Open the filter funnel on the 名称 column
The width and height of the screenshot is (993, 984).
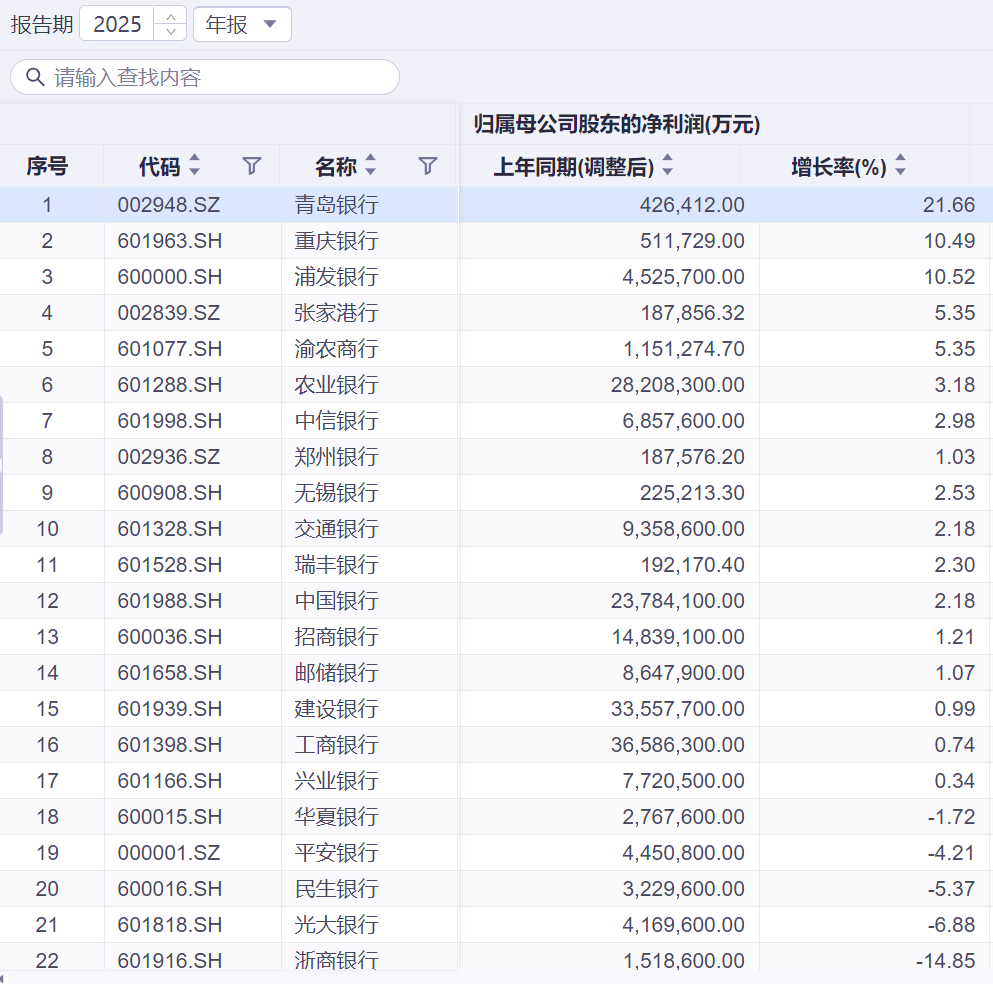[x=427, y=166]
